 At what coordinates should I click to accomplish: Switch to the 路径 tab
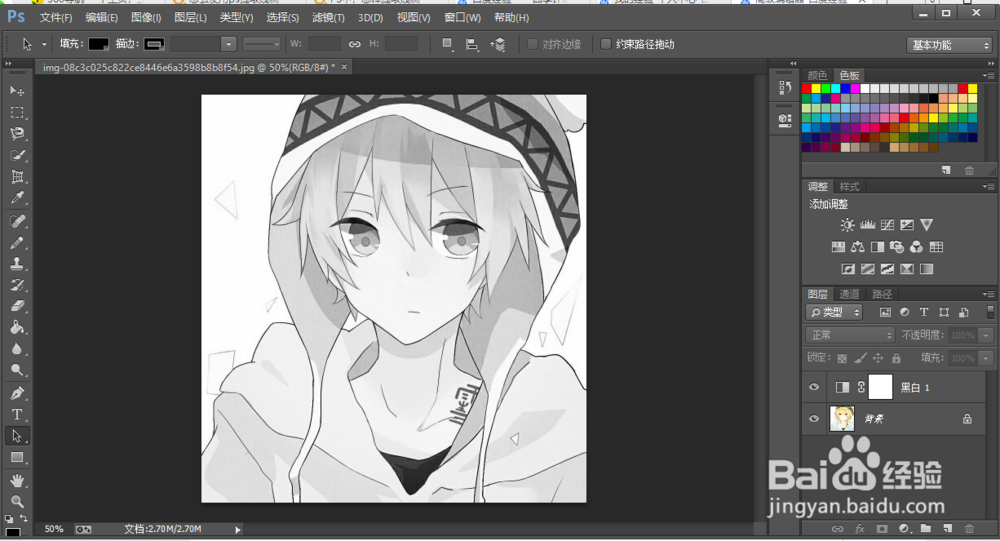(882, 294)
